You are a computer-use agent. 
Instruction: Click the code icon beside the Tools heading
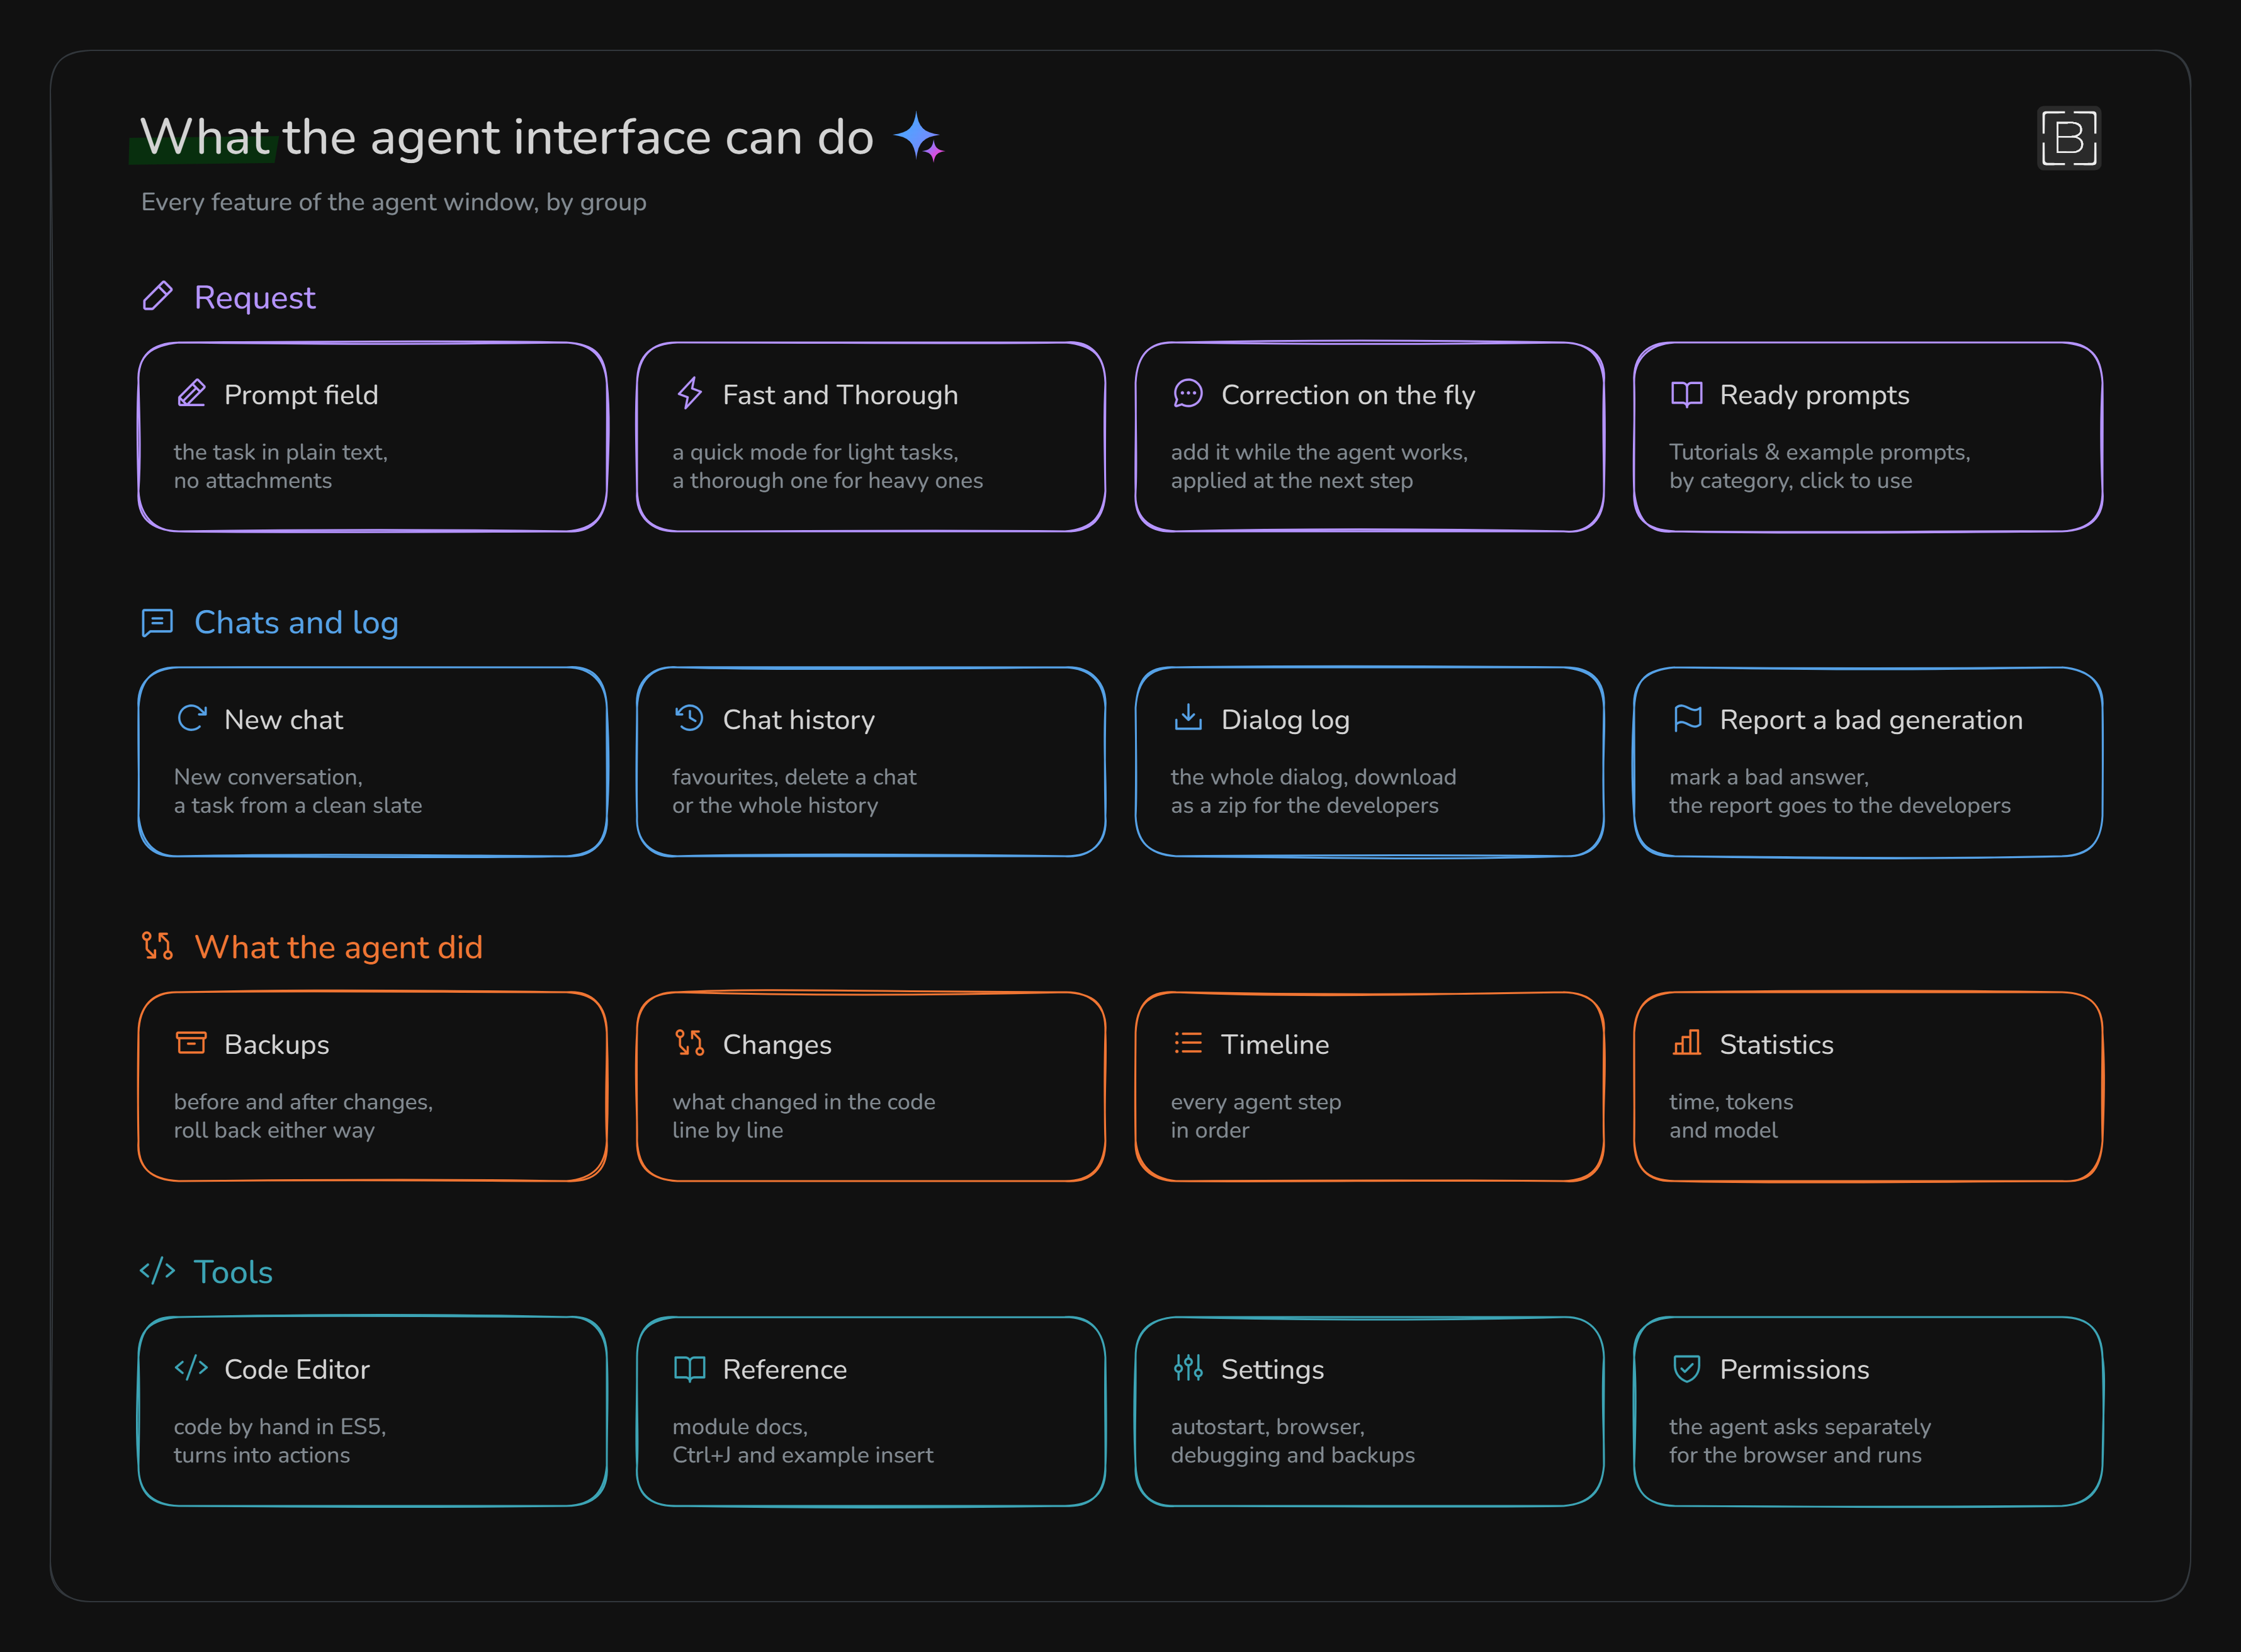(x=157, y=1271)
